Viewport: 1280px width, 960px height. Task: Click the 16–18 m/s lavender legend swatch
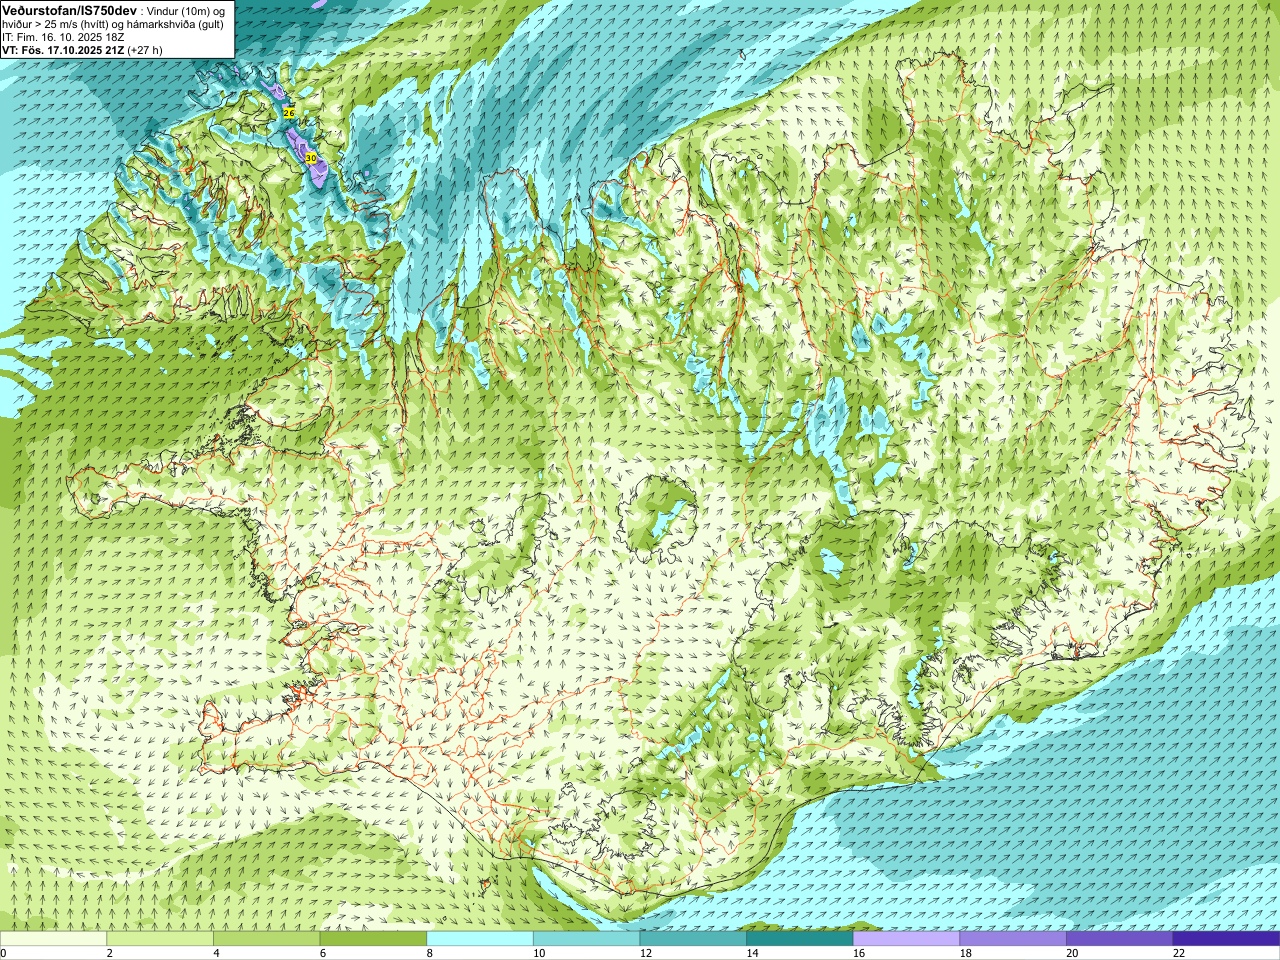pos(906,939)
